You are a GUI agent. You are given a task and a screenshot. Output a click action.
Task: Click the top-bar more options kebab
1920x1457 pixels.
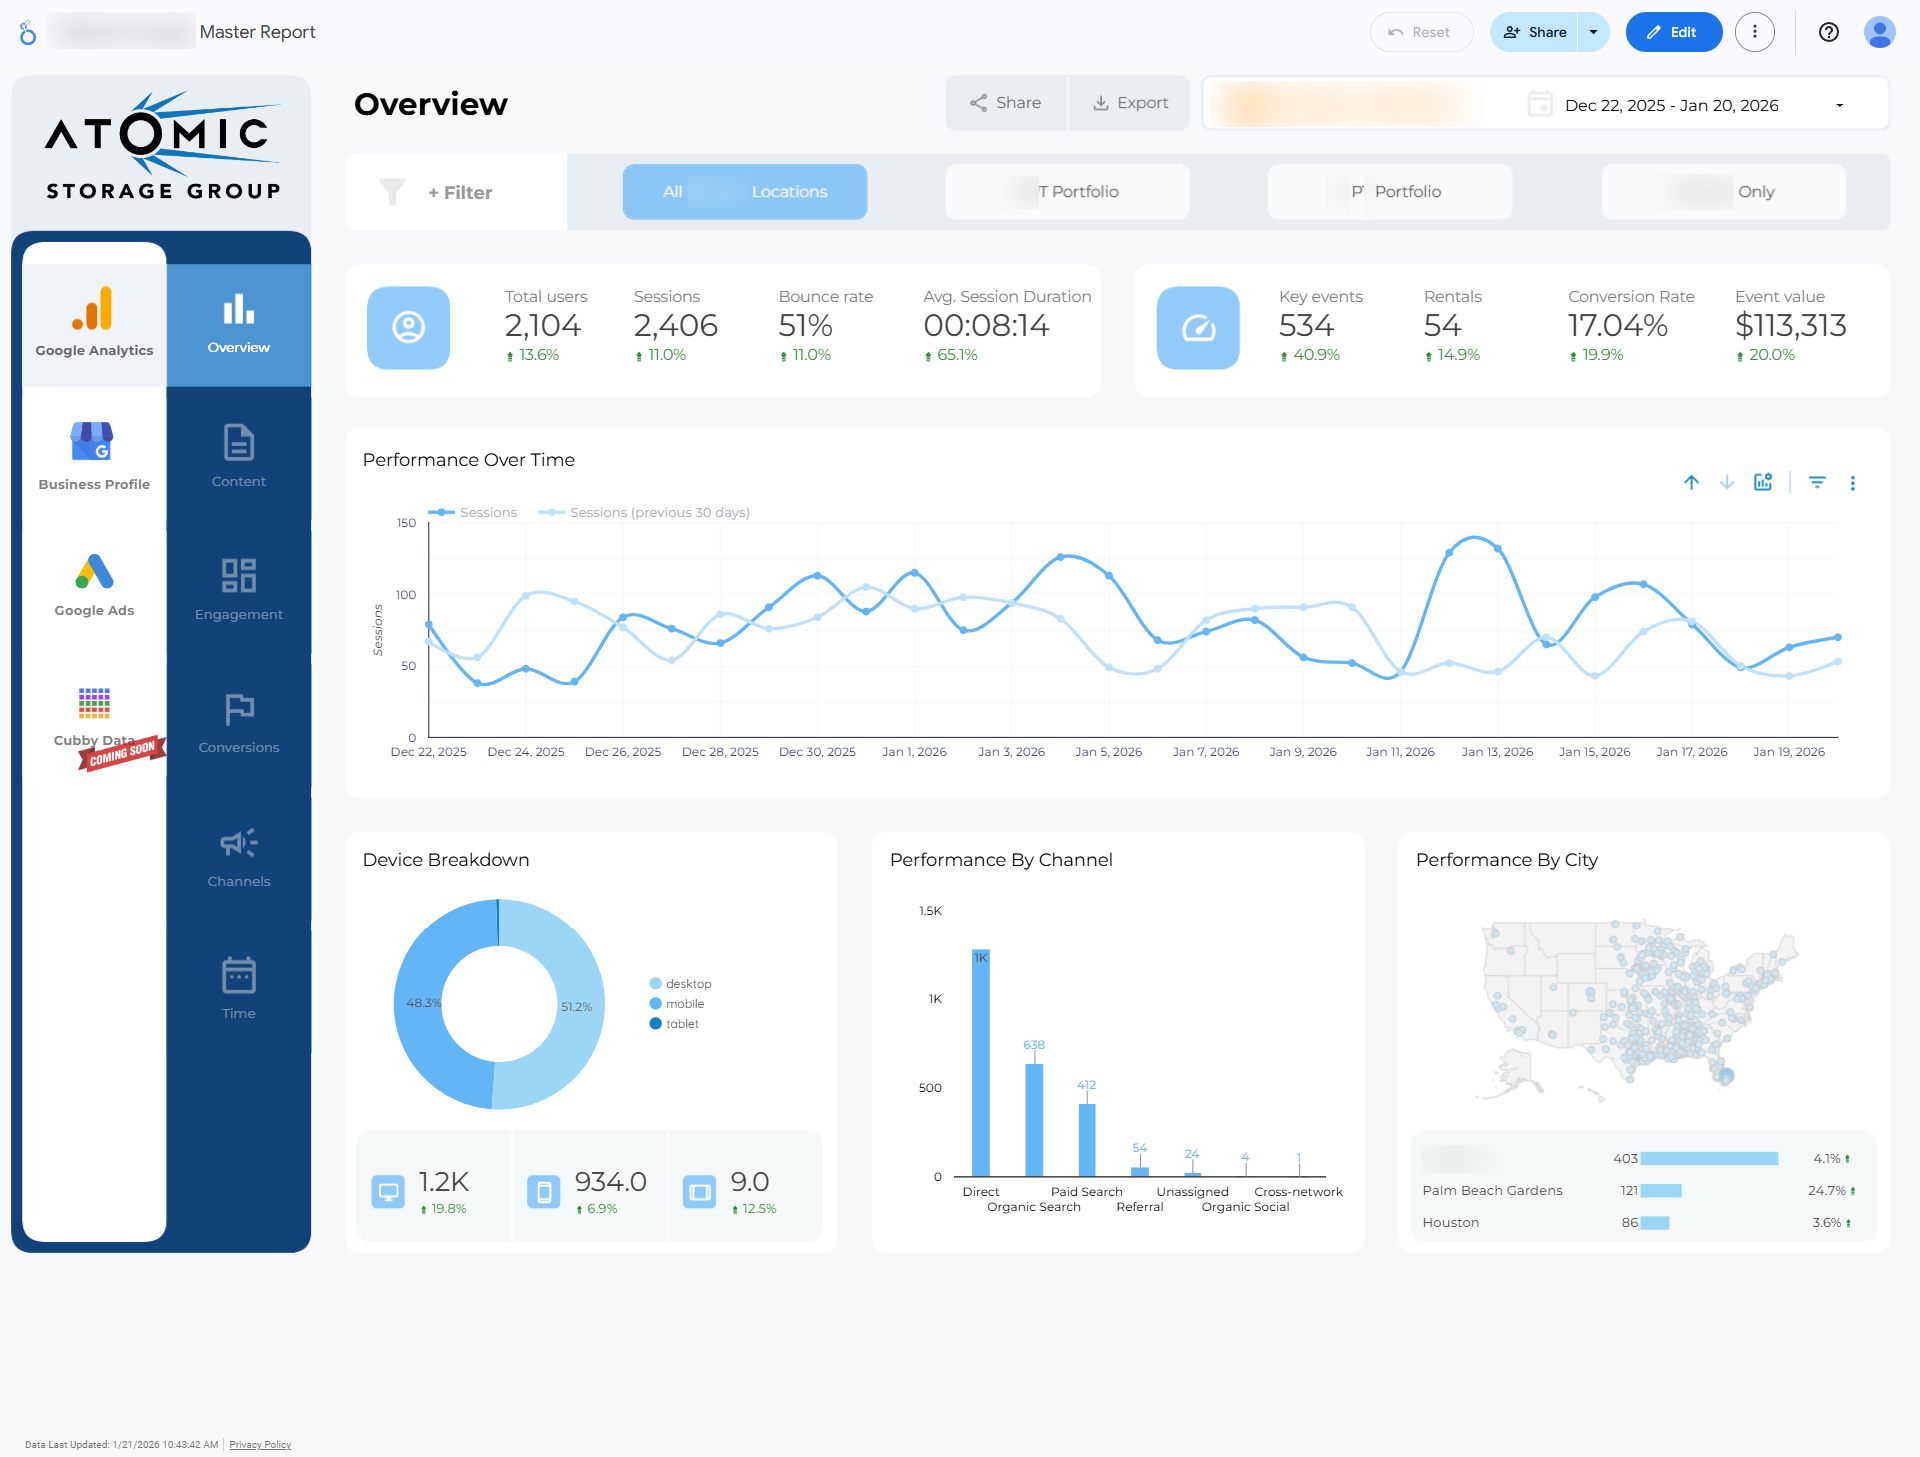(1755, 32)
